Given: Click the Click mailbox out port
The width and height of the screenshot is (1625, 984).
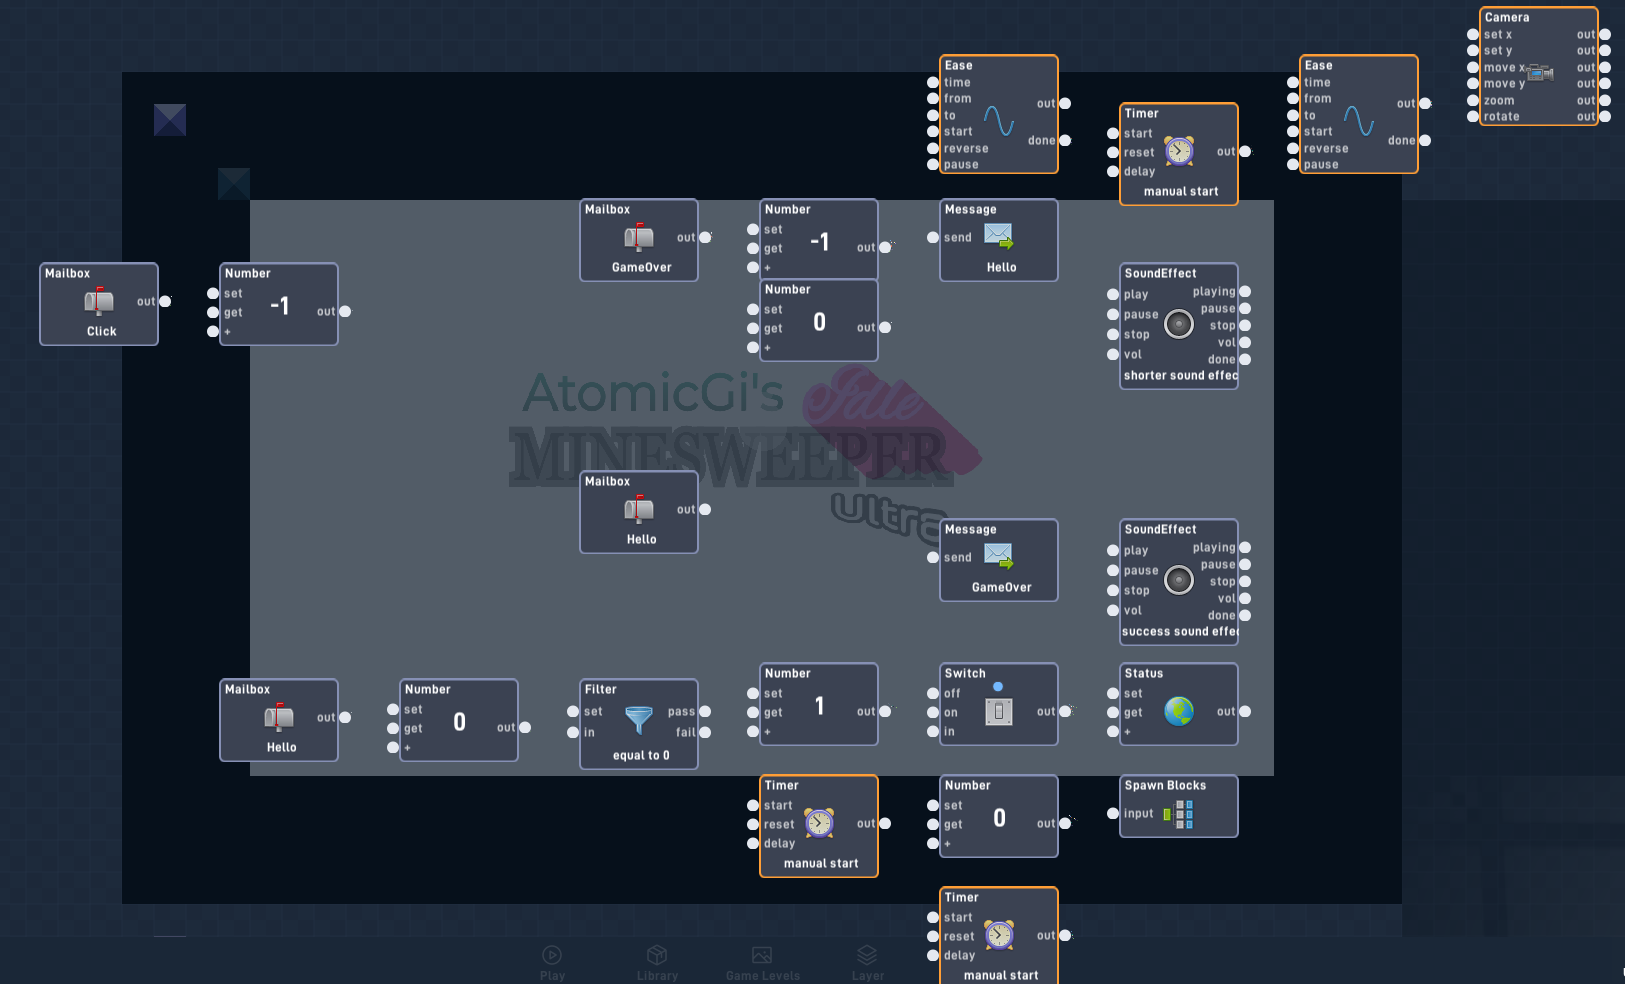Looking at the screenshot, I should pyautogui.click(x=165, y=301).
